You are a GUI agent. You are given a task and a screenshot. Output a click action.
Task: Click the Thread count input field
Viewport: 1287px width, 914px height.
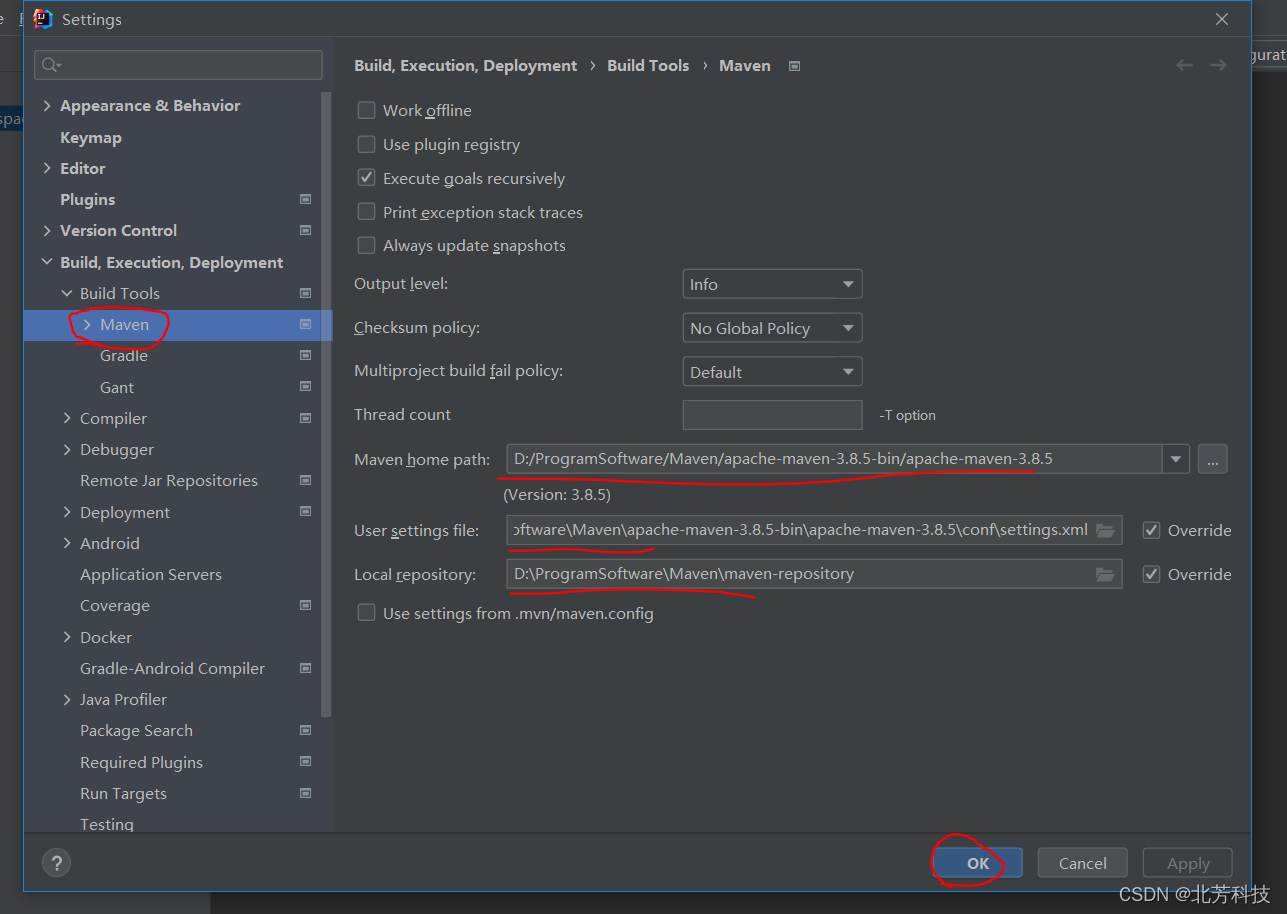tap(772, 414)
